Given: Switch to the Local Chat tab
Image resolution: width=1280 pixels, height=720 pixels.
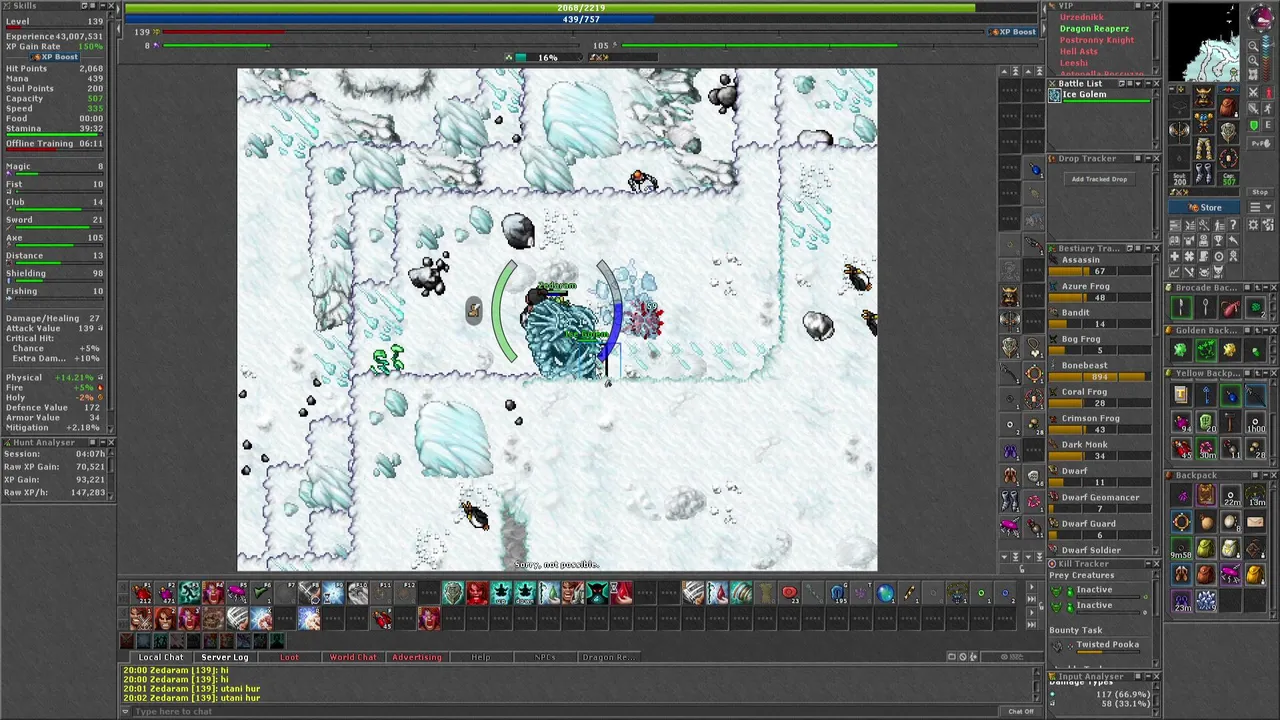Looking at the screenshot, I should pyautogui.click(x=160, y=657).
